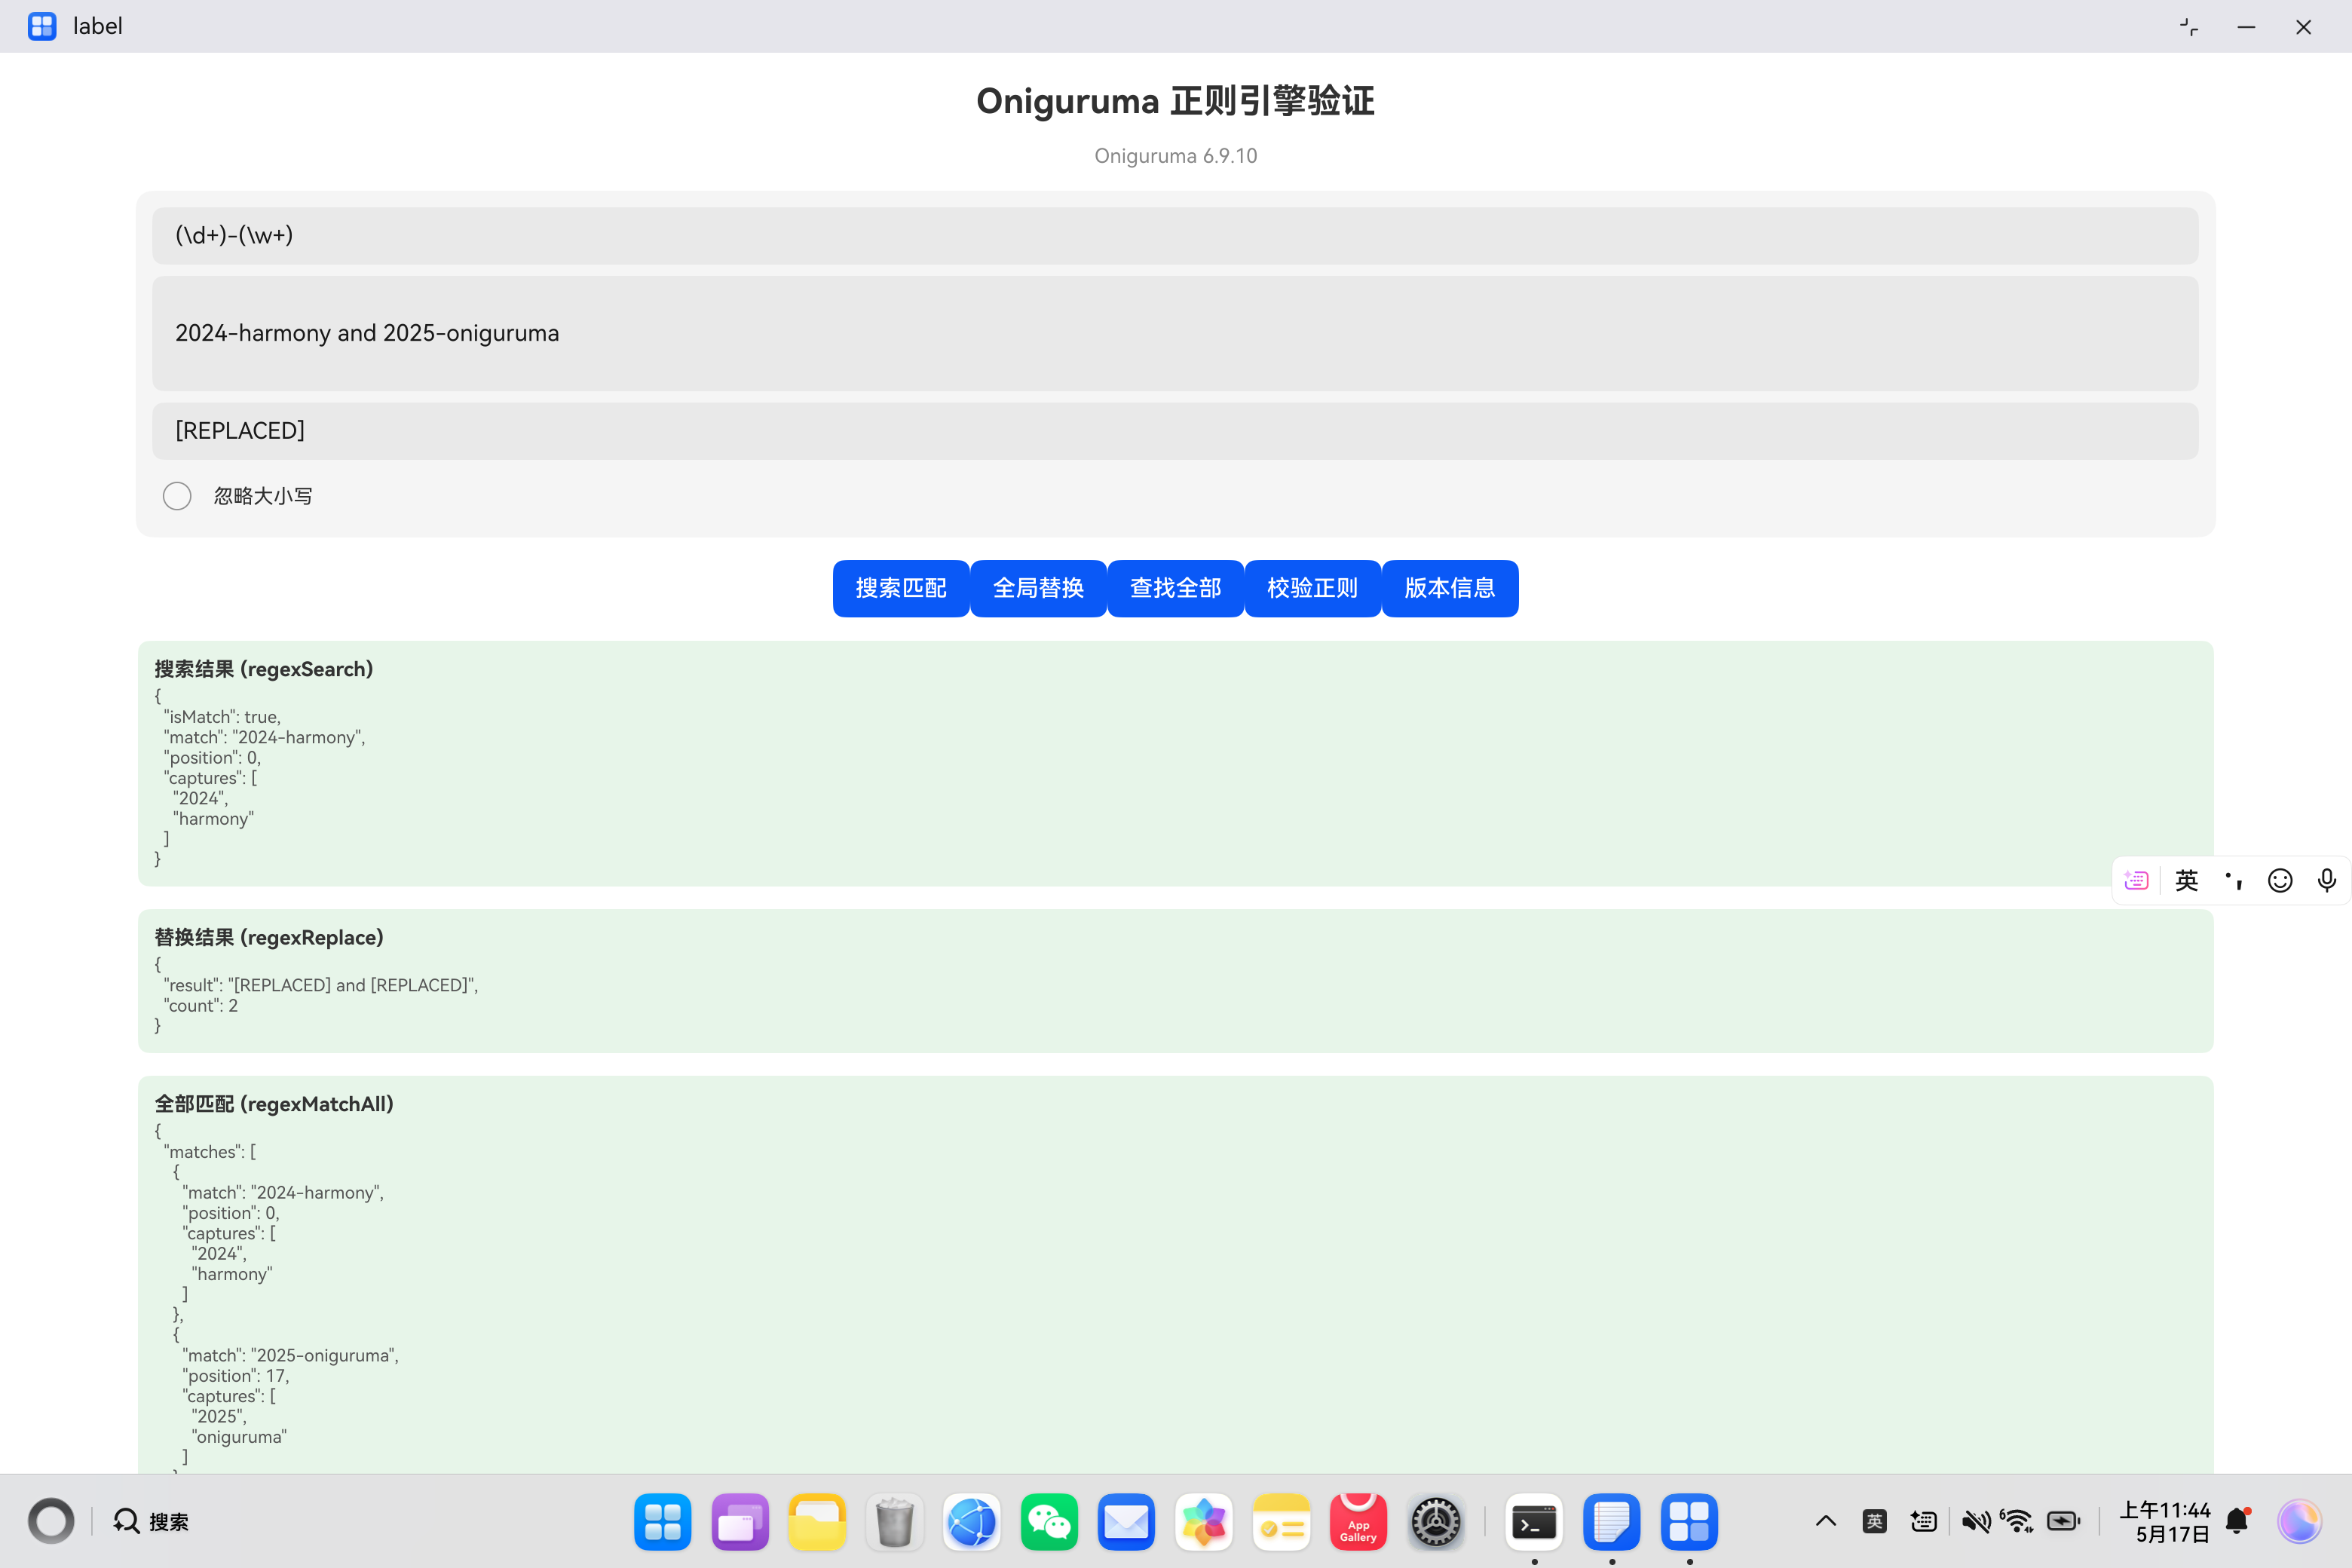2352x1568 pixels.
Task: Click the "isMatch": true line
Action: 222,717
